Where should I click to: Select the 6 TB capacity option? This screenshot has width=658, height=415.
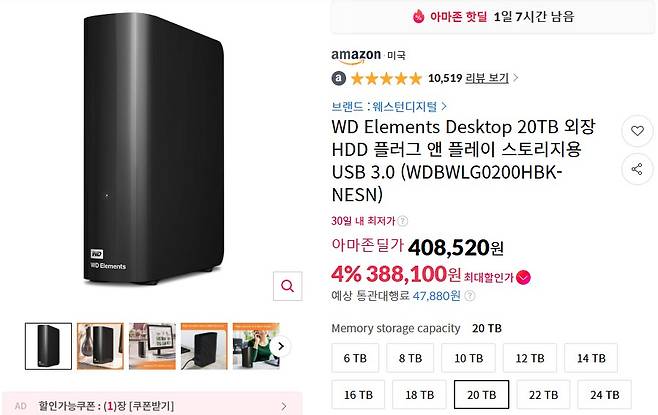click(355, 358)
